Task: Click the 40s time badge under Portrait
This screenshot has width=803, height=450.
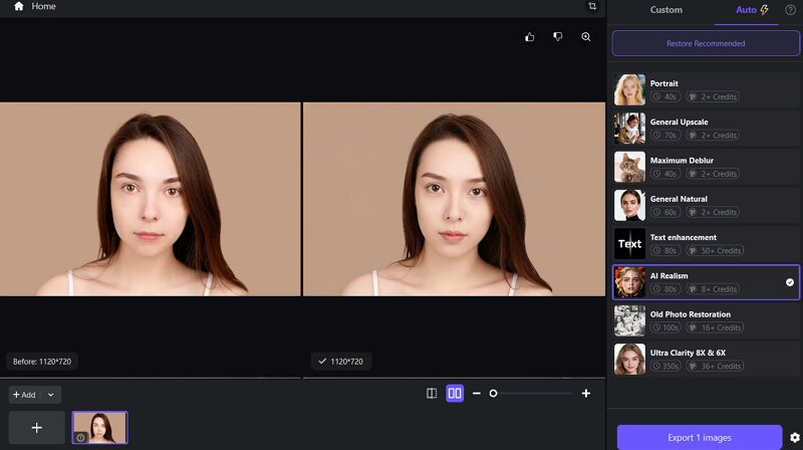Action: (x=665, y=97)
